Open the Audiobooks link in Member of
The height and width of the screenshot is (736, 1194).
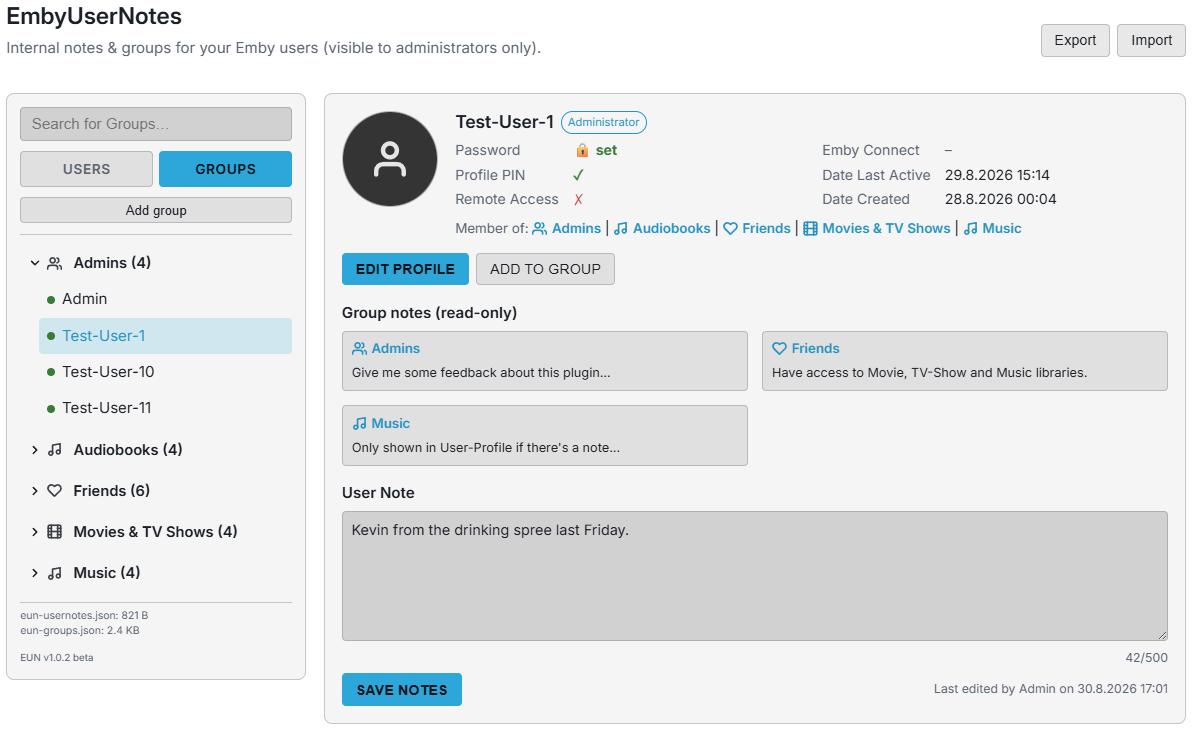click(672, 228)
